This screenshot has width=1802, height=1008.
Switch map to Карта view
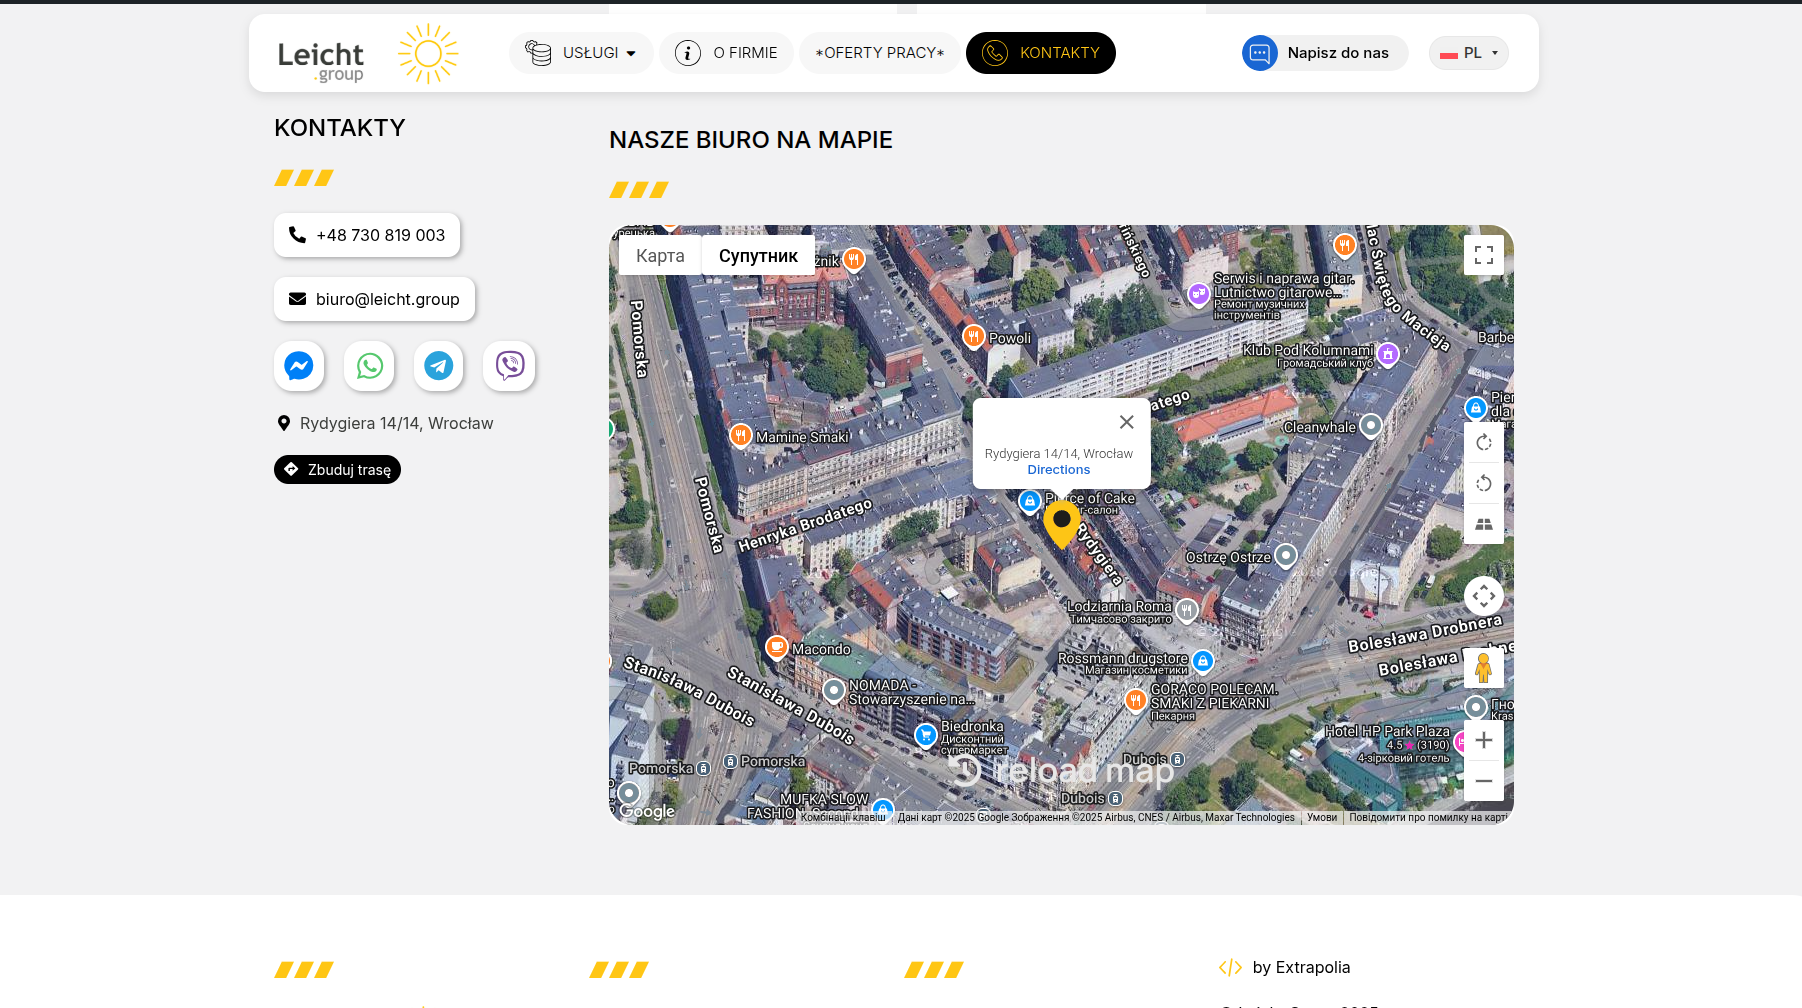coord(660,256)
